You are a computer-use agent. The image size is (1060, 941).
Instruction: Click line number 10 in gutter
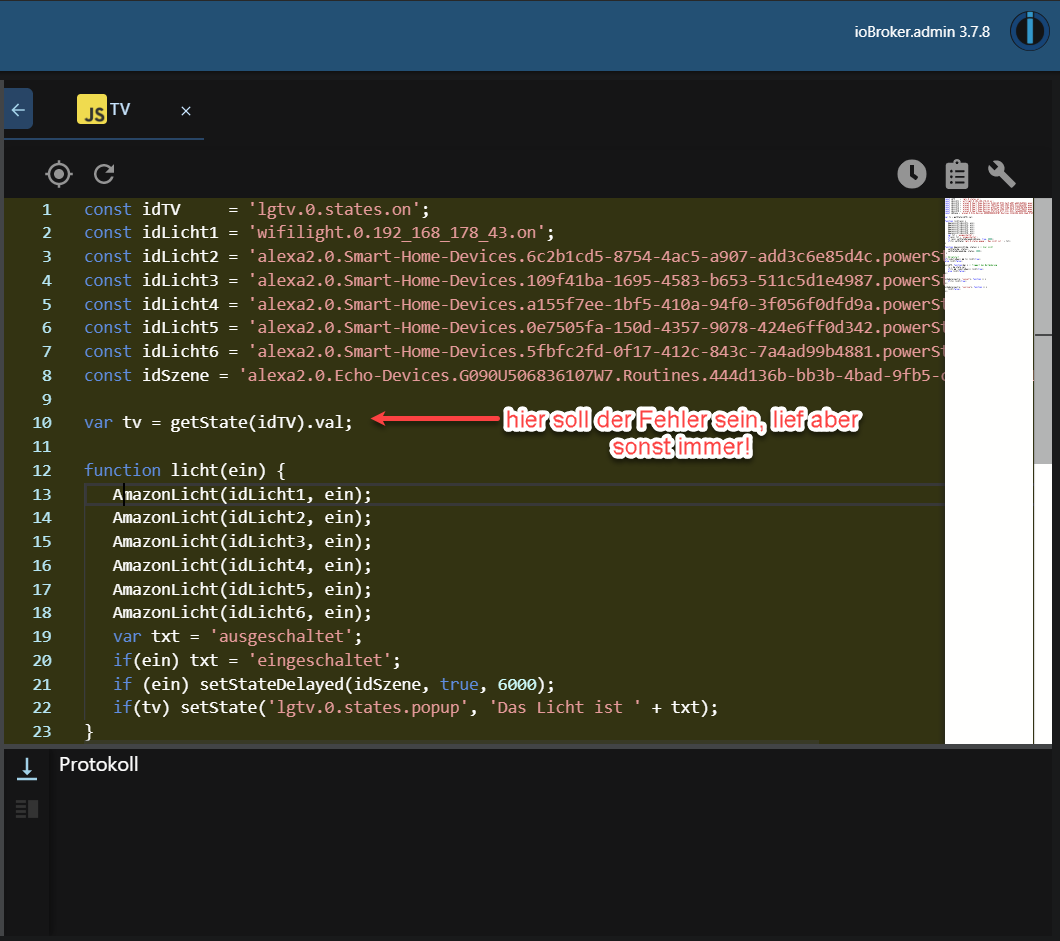42,423
